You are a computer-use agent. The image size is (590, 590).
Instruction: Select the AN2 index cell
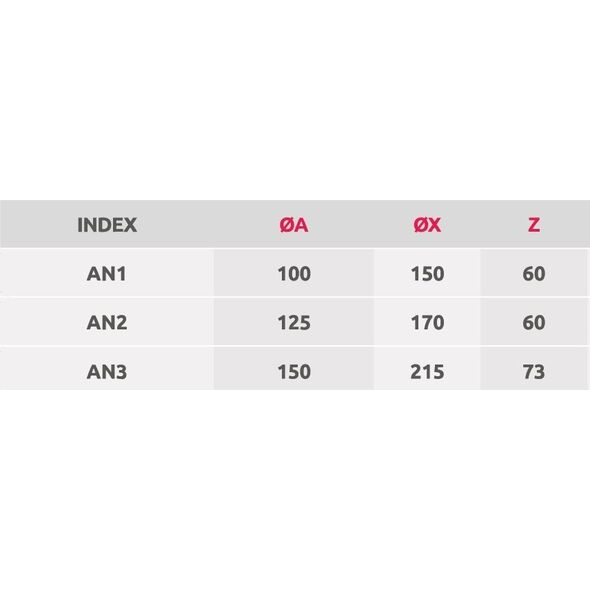(x=107, y=322)
